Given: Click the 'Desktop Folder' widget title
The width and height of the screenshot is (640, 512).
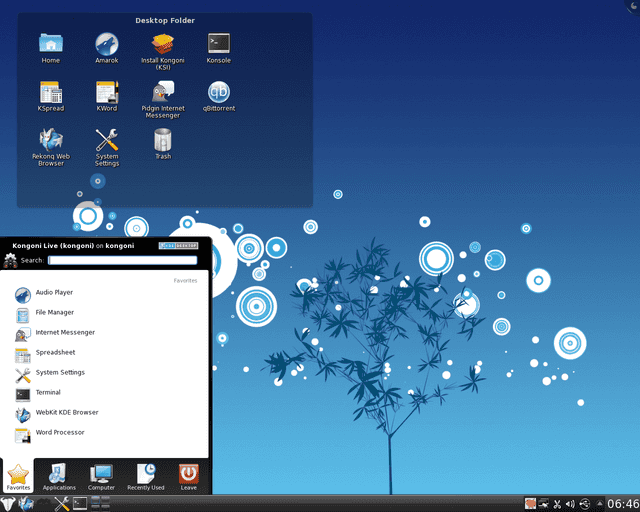Looking at the screenshot, I should coord(165,20).
